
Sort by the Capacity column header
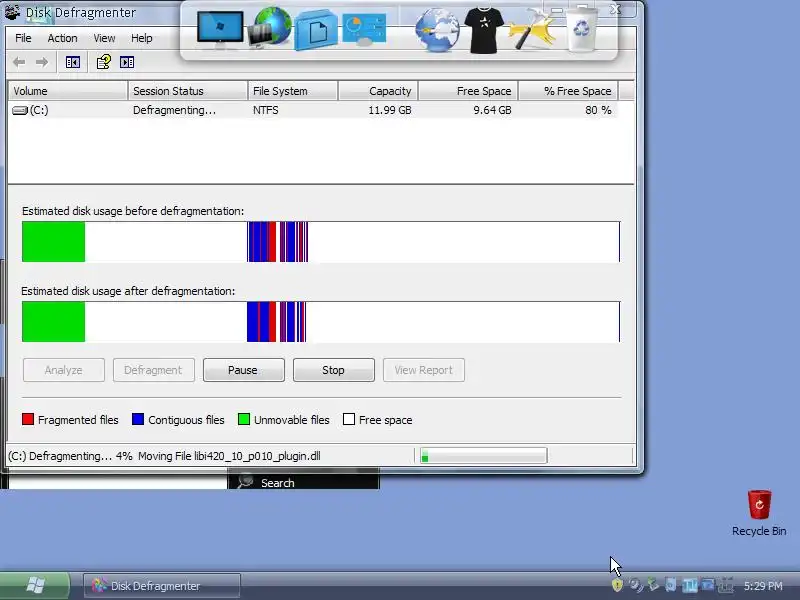378,91
